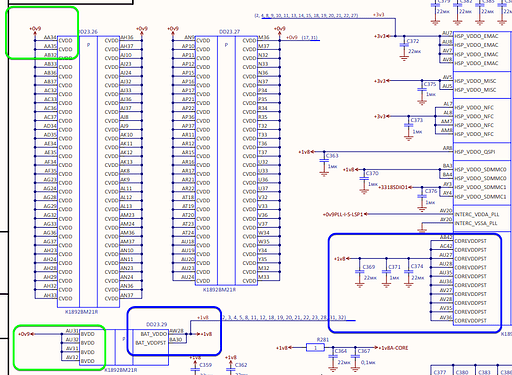
Task: Click pin number AH33 on DD23.26
Action: click(50, 295)
